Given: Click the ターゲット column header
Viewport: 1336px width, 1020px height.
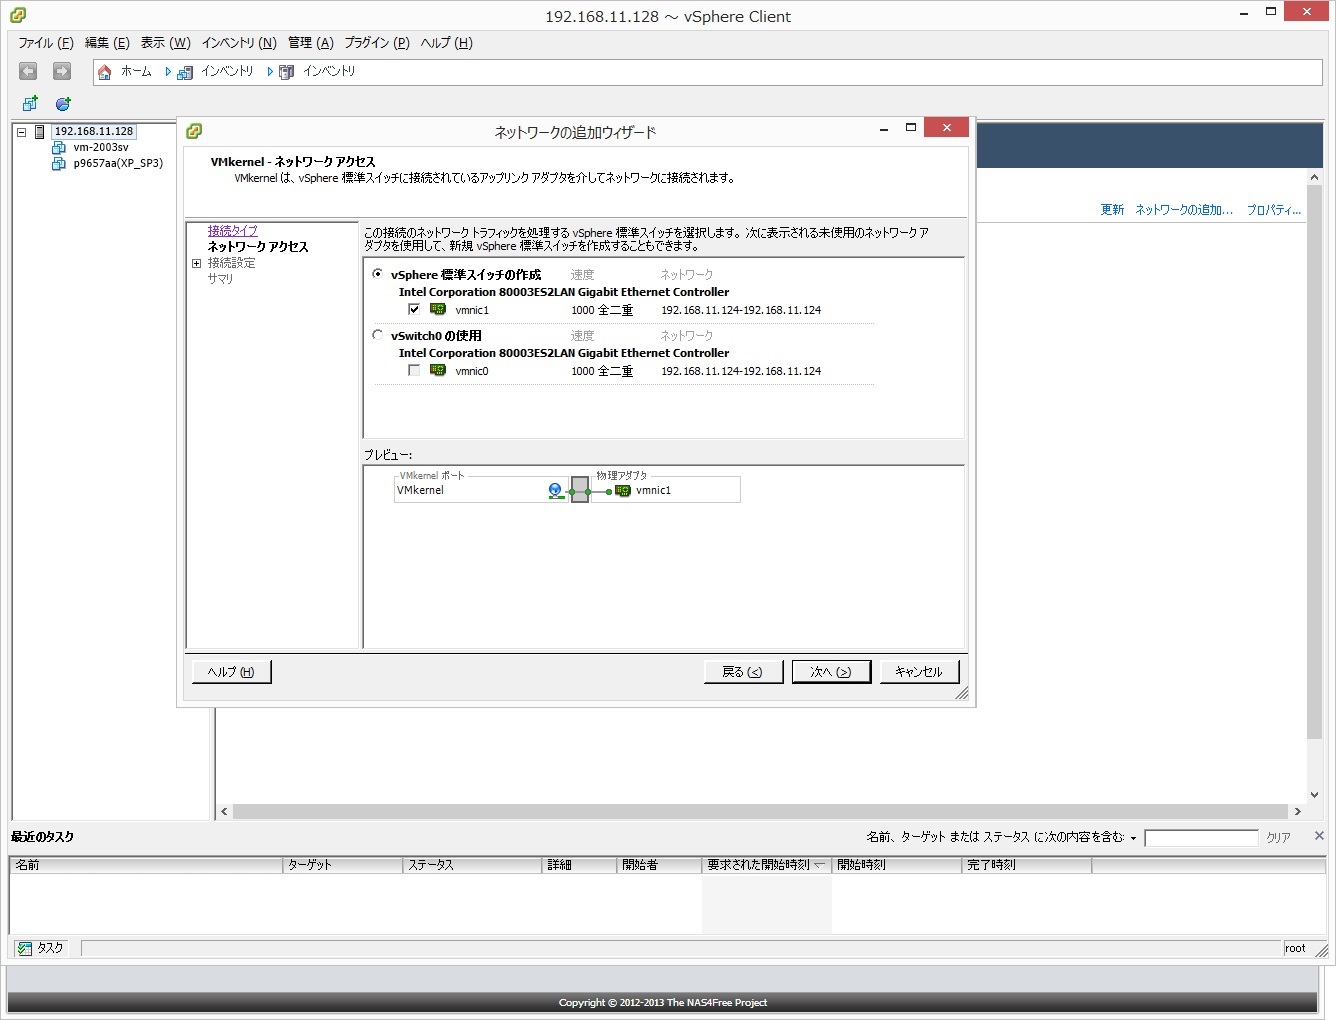Looking at the screenshot, I should click(343, 865).
